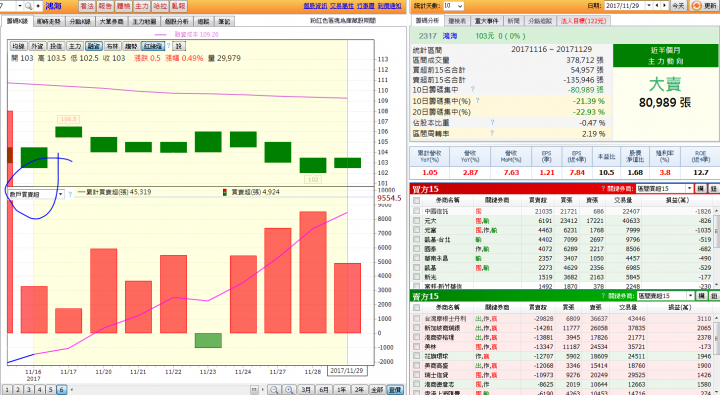Image resolution: width=720 pixels, height=395 pixels.
Task: Check the 台灣摩根士丹利 row checkbox
Action: click(x=416, y=318)
